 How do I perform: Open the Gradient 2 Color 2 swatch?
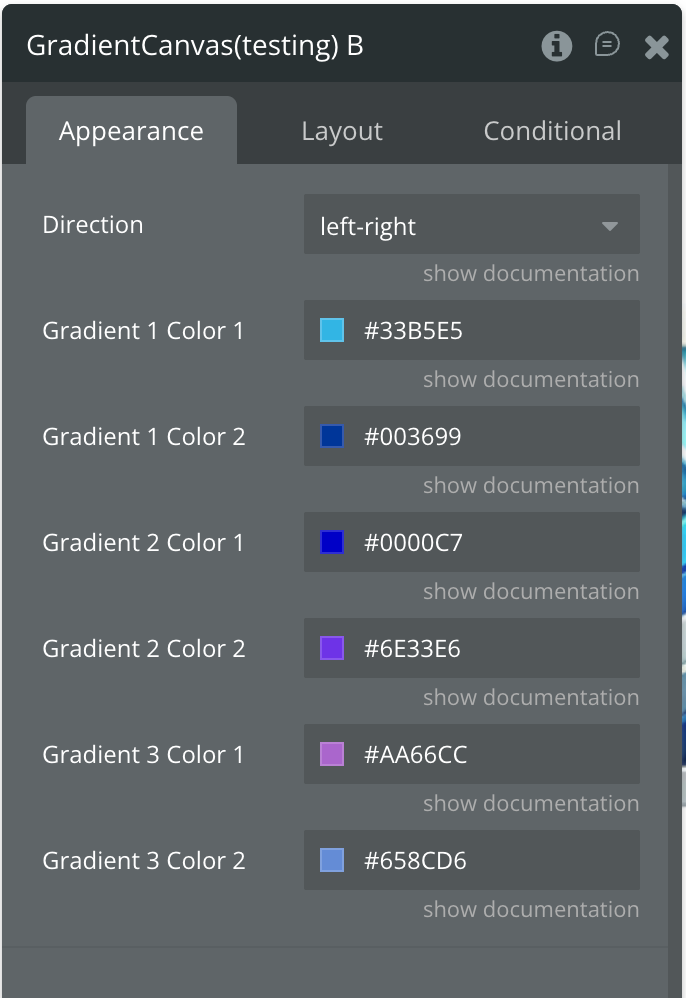(x=332, y=649)
